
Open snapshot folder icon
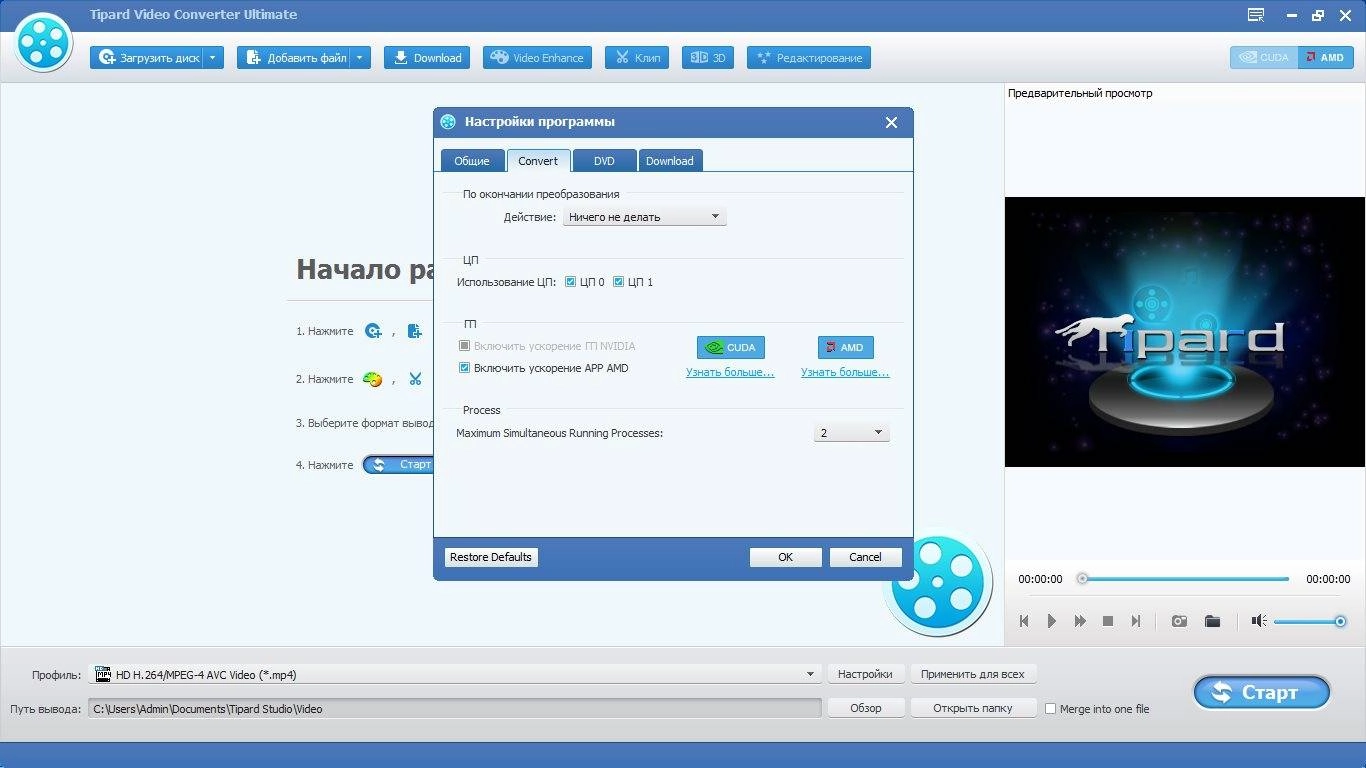tap(1212, 621)
